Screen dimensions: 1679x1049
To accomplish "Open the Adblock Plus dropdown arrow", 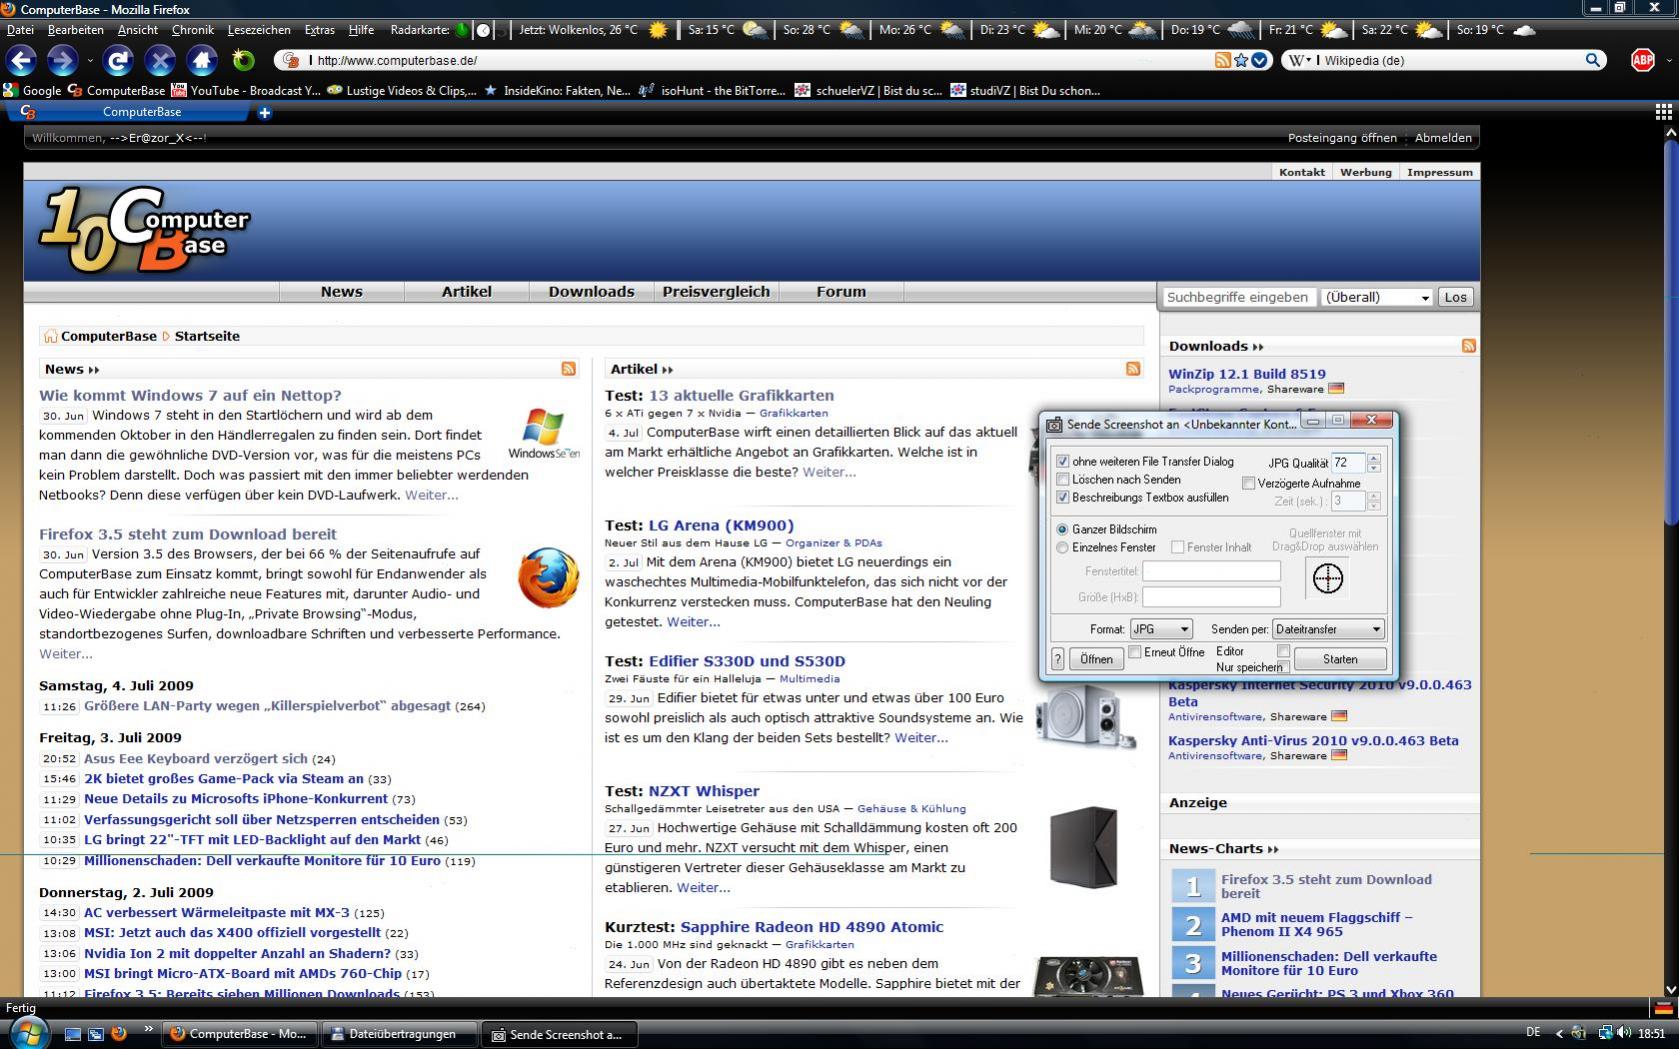I will (1667, 60).
